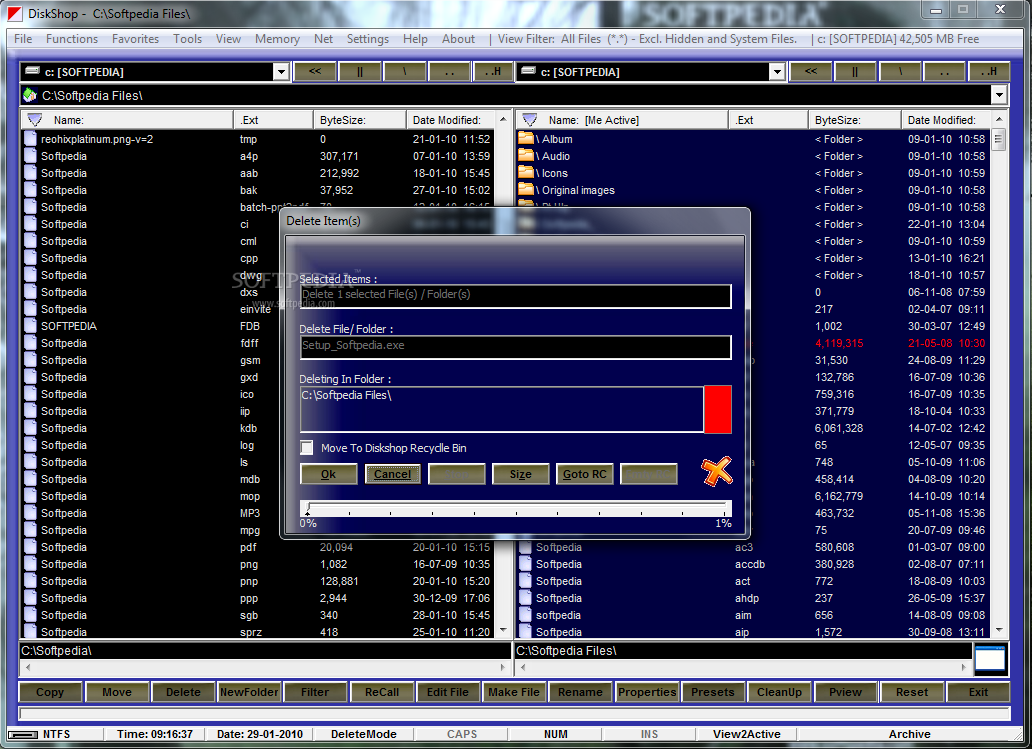Click the Original images folder icon
The width and height of the screenshot is (1032, 749).
pos(525,190)
